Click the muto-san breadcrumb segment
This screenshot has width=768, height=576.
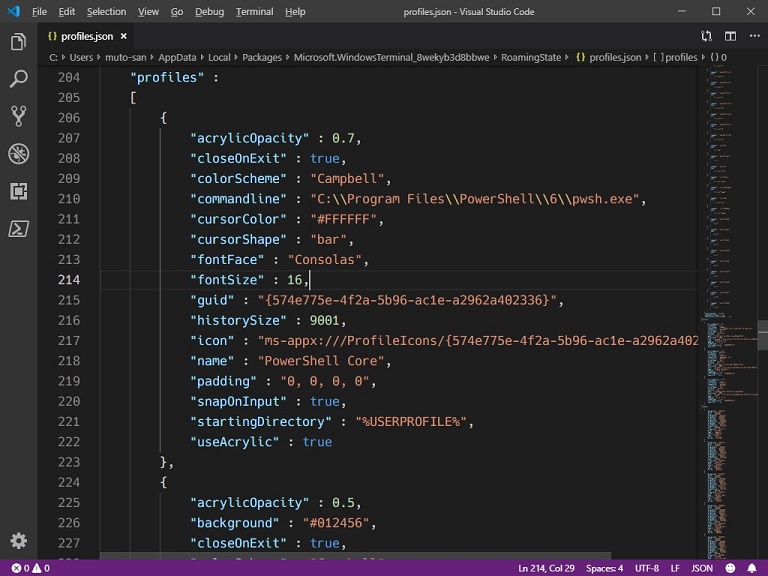[x=125, y=57]
